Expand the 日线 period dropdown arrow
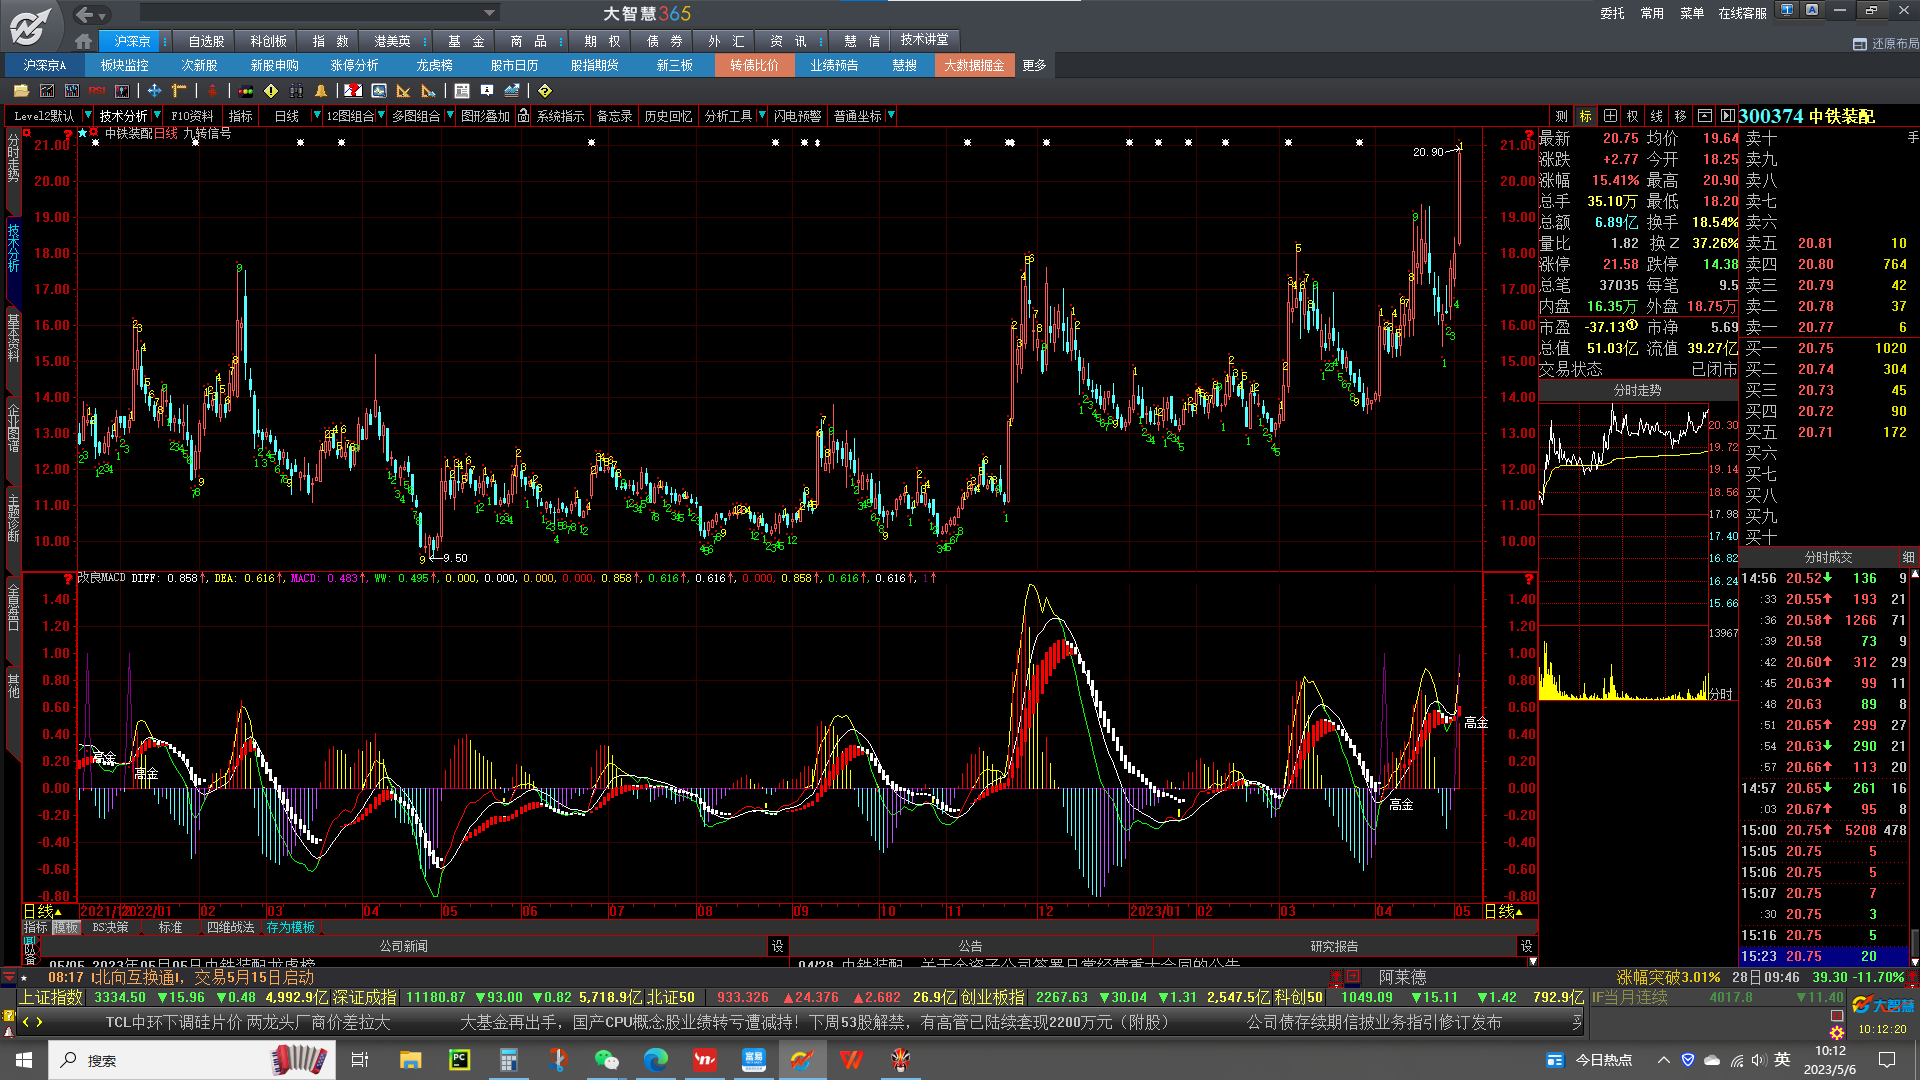The height and width of the screenshot is (1080, 1920). [x=317, y=115]
